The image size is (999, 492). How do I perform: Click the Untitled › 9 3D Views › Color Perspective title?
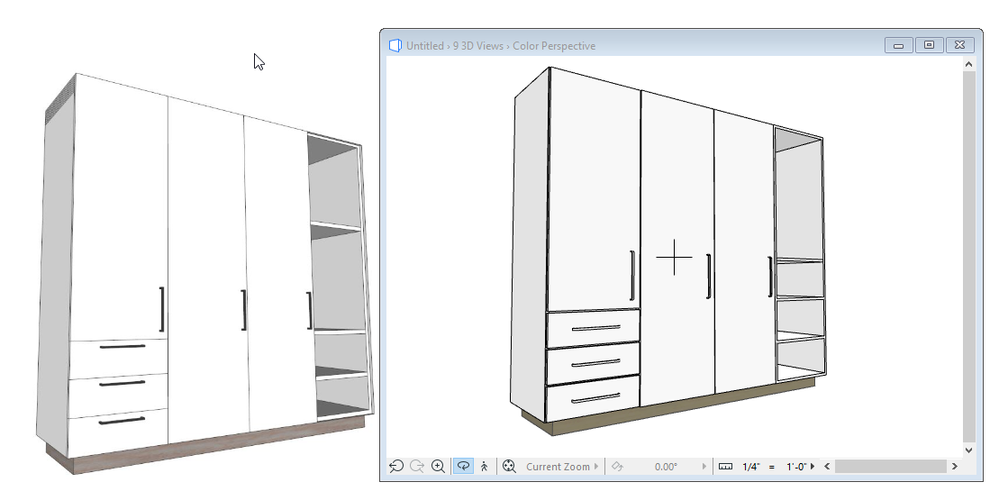click(x=501, y=46)
